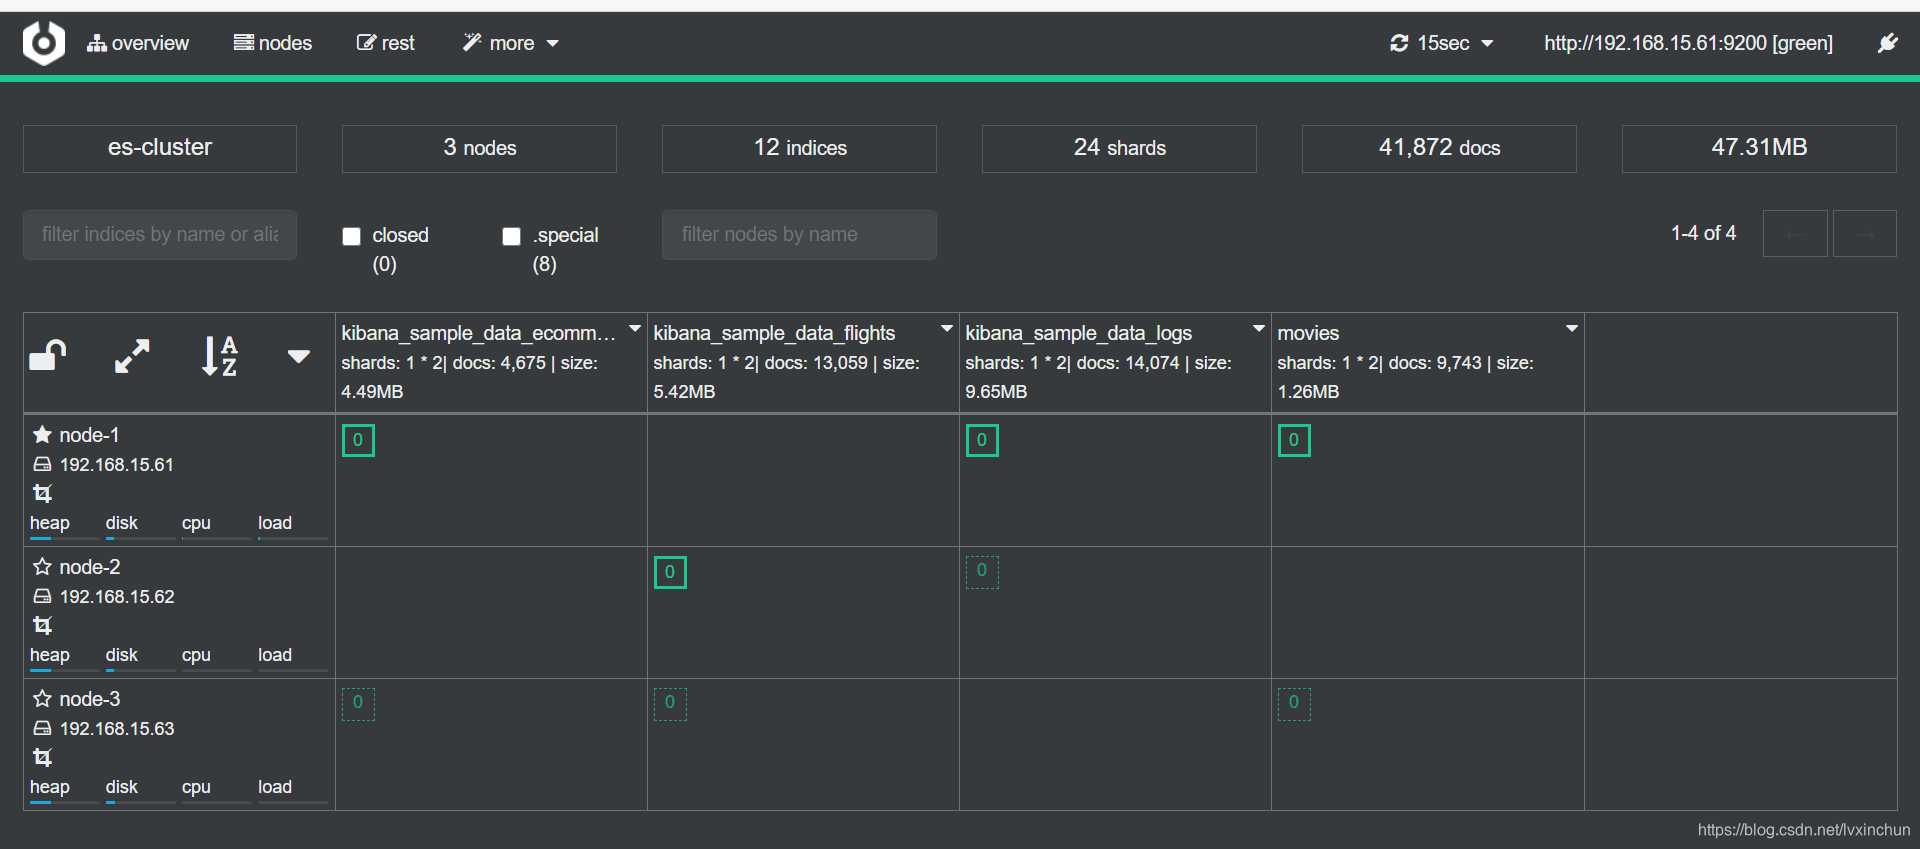Click the movies index name
The width and height of the screenshot is (1920, 849).
(1308, 333)
